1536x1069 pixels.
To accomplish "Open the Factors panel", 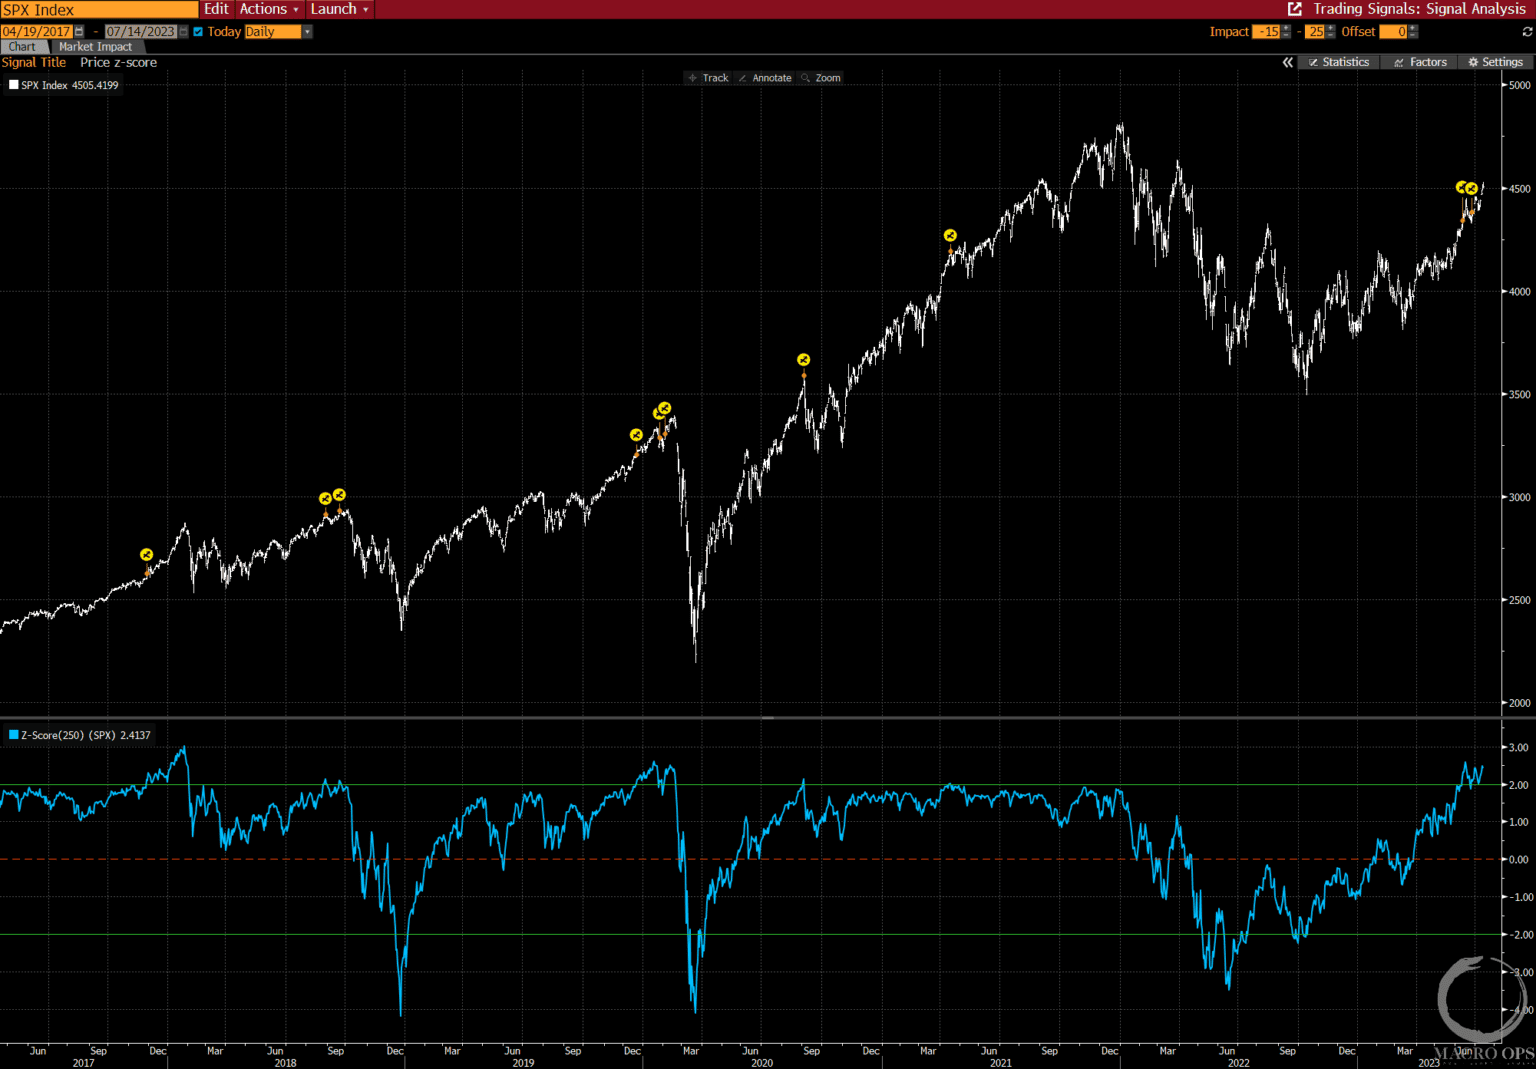I will [1420, 62].
